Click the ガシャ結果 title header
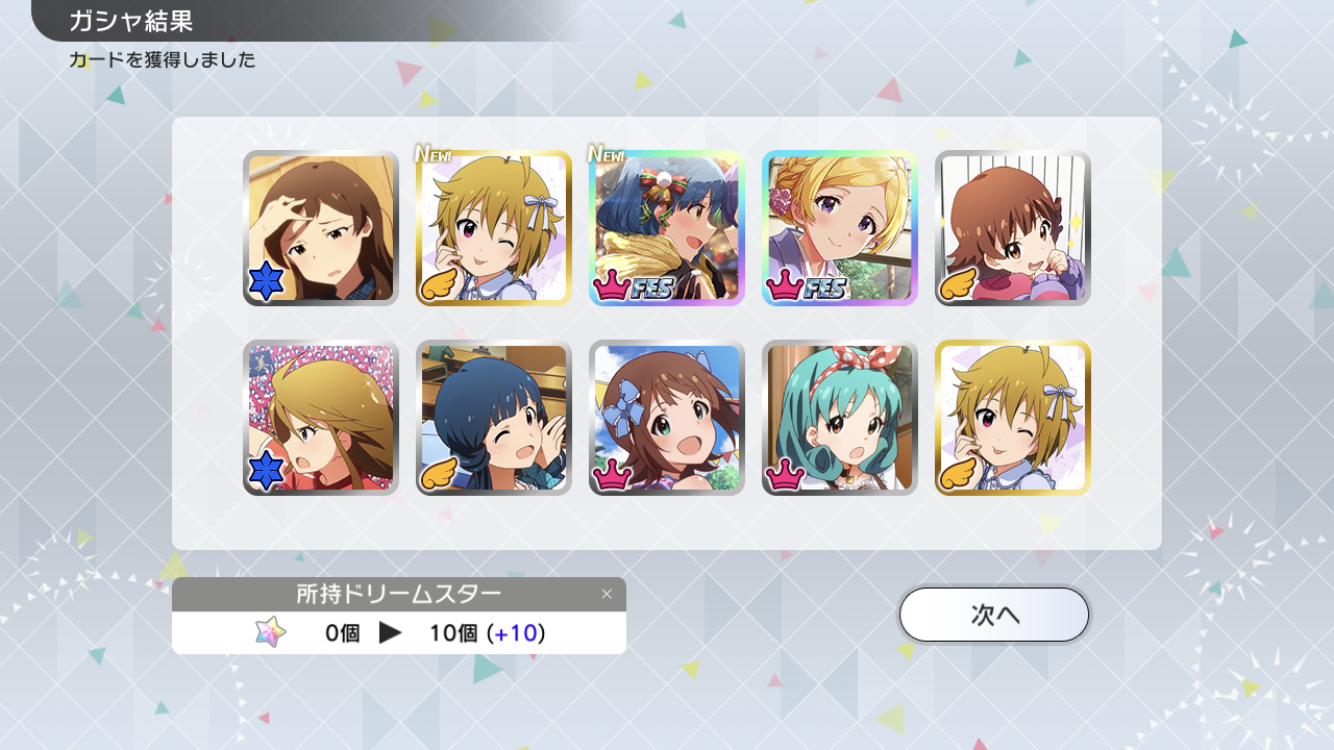 click(131, 20)
